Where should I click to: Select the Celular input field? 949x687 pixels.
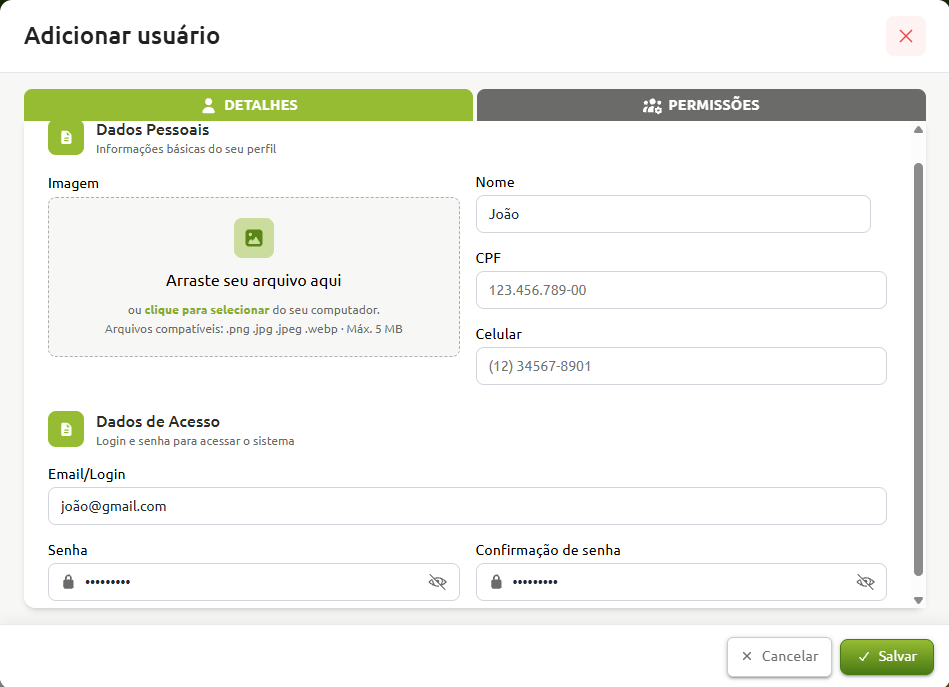[681, 366]
